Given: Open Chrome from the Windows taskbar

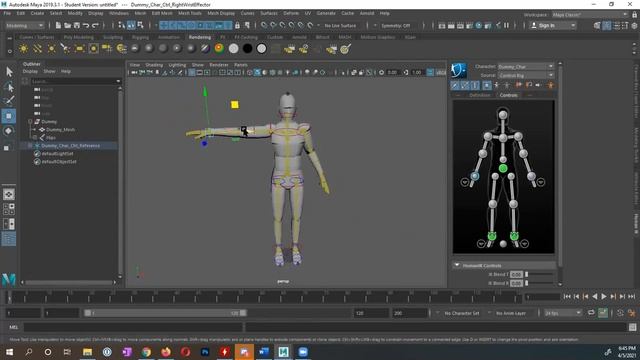Looking at the screenshot, I should [146, 352].
